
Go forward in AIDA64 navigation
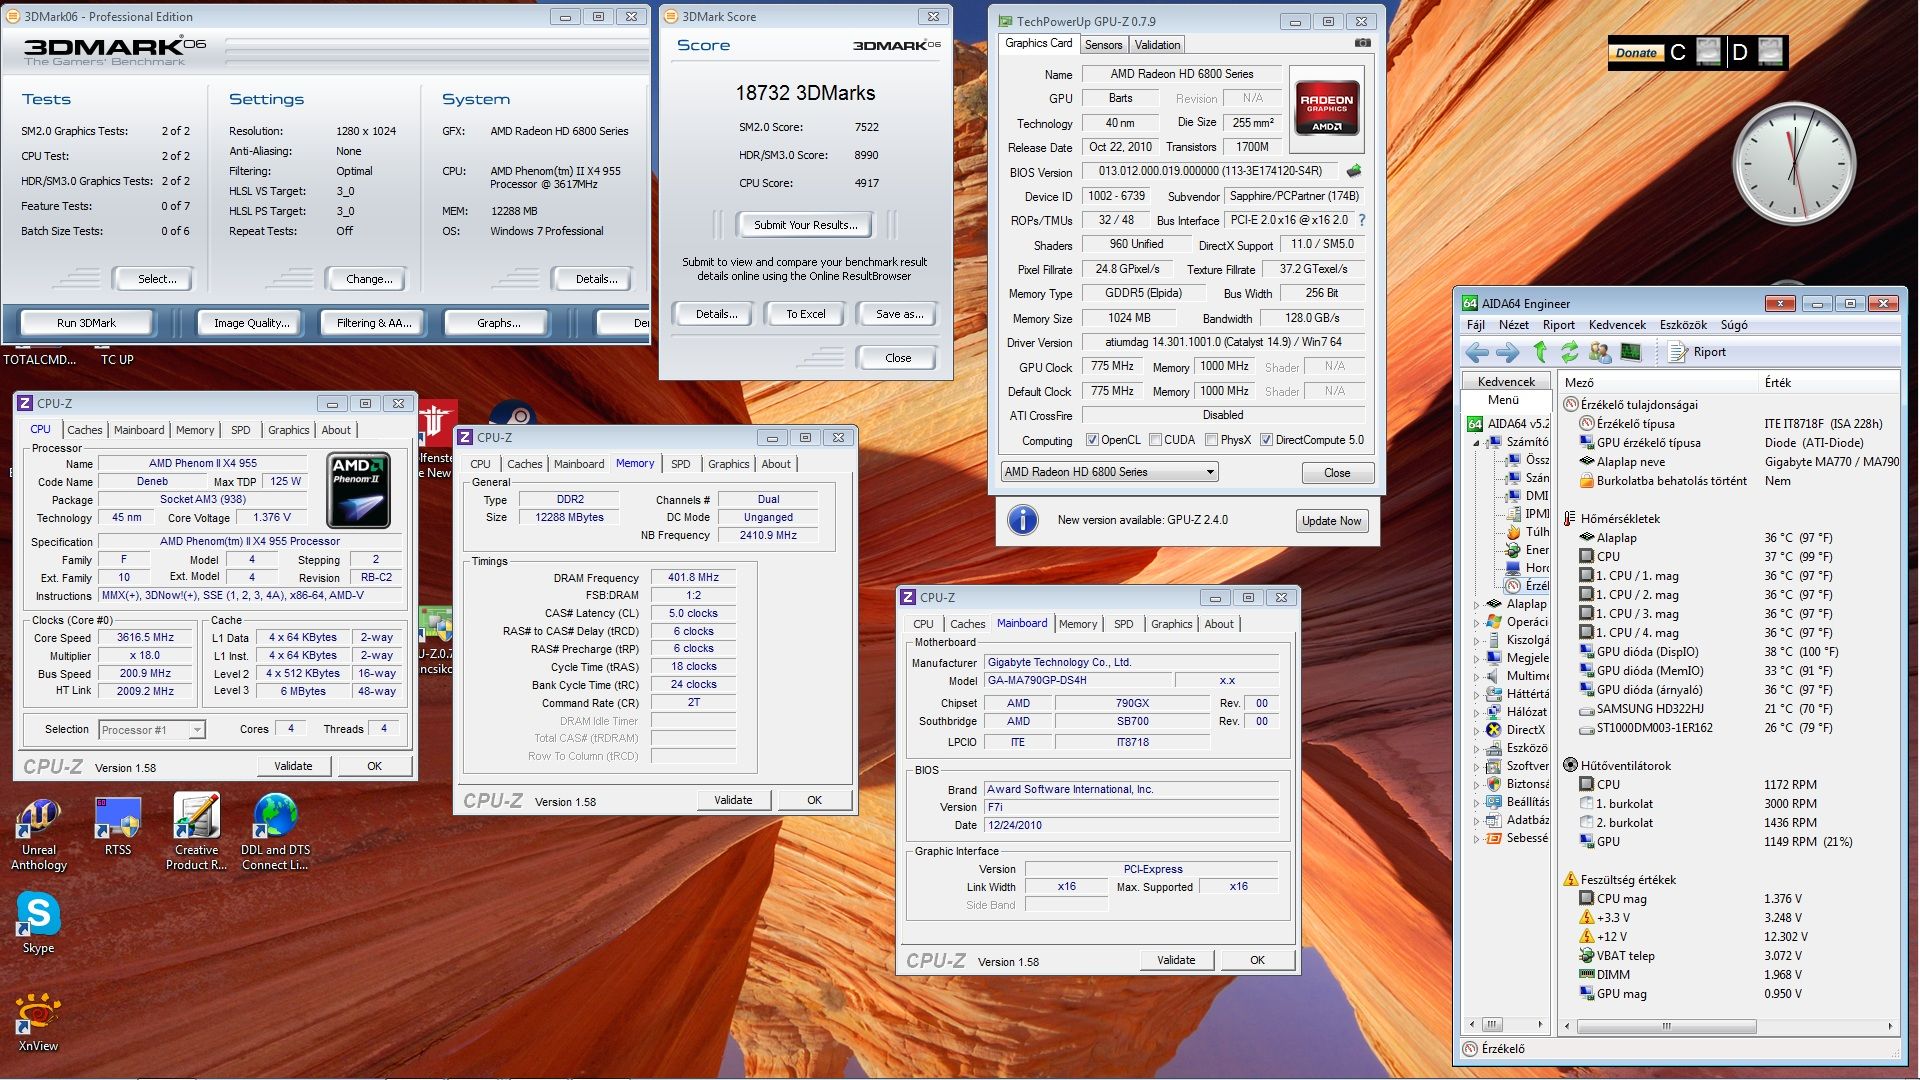(x=1508, y=352)
